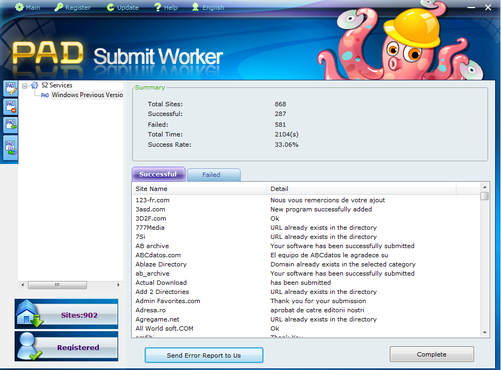
Task: Click the Total Sites value 868
Action: 280,104
